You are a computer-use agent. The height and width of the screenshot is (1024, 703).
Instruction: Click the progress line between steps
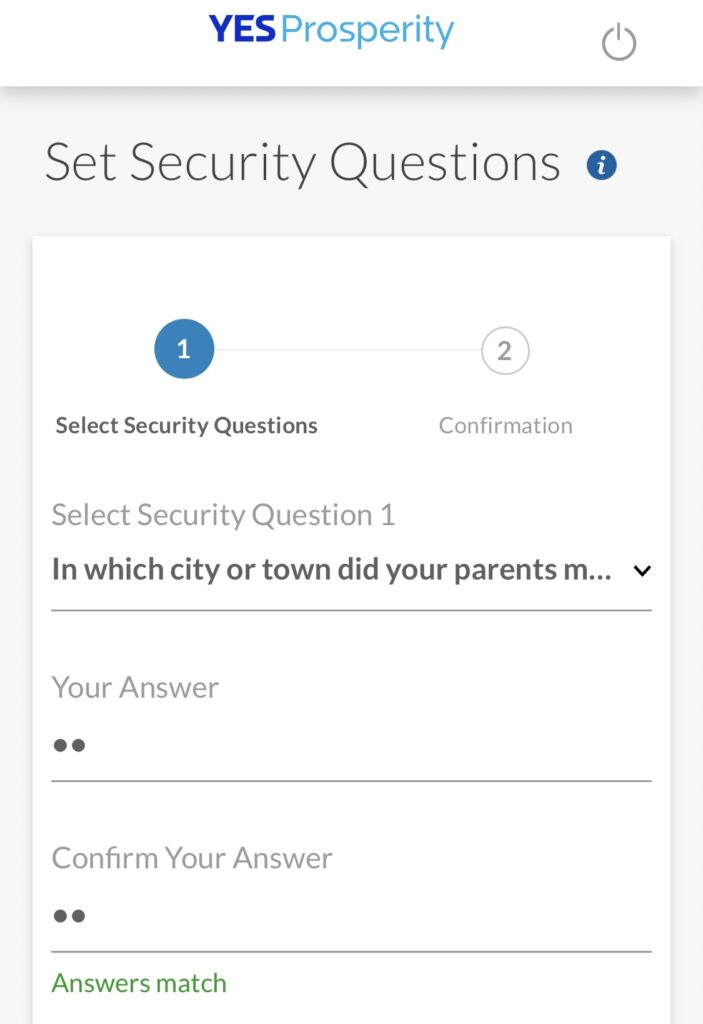tap(348, 349)
